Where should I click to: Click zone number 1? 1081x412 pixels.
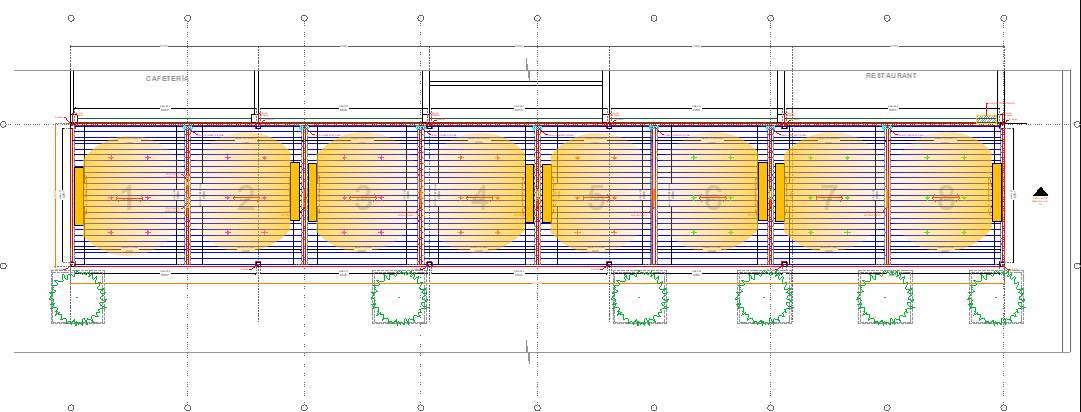point(127,200)
